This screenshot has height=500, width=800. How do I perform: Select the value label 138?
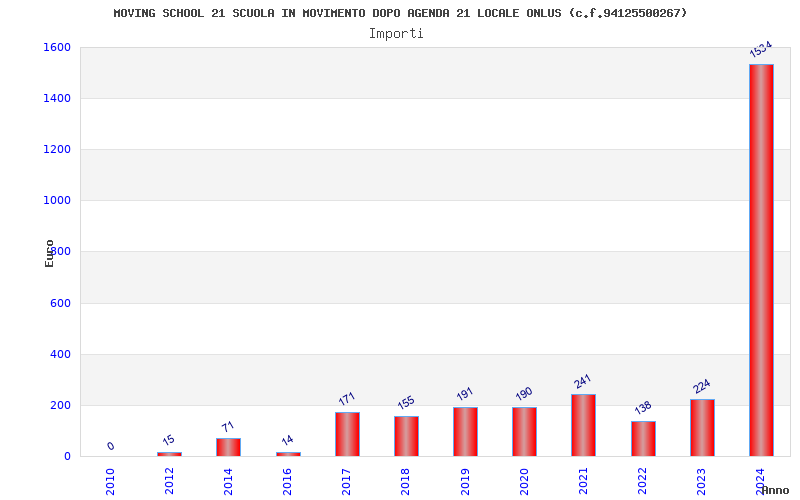[x=643, y=407]
